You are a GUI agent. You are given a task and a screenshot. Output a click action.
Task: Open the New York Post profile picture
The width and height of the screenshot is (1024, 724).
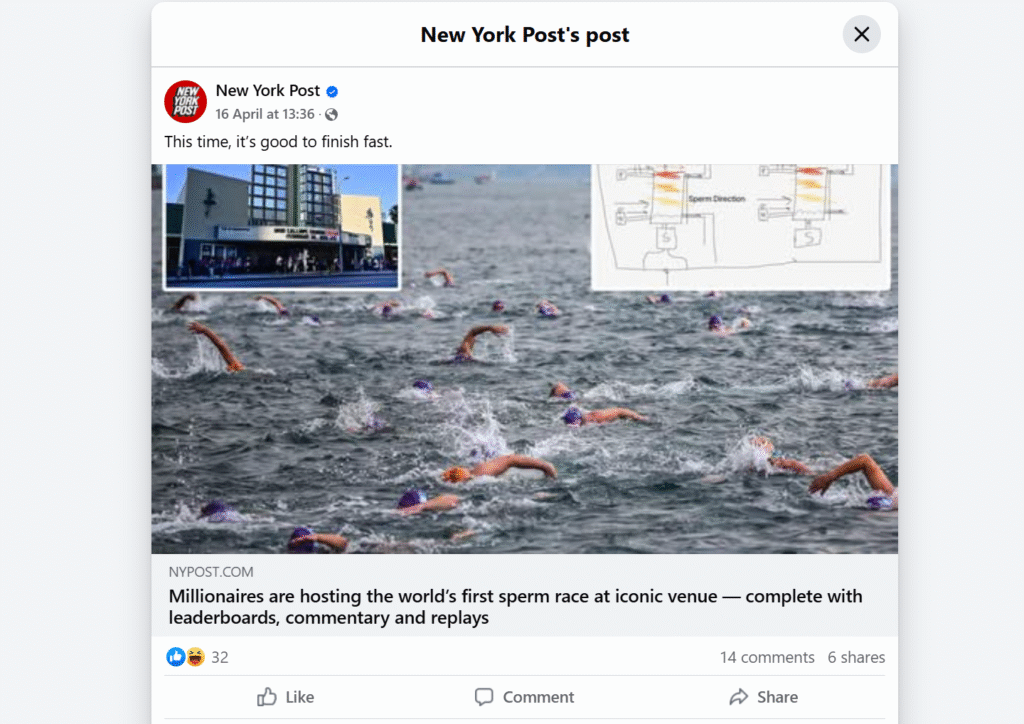point(185,102)
